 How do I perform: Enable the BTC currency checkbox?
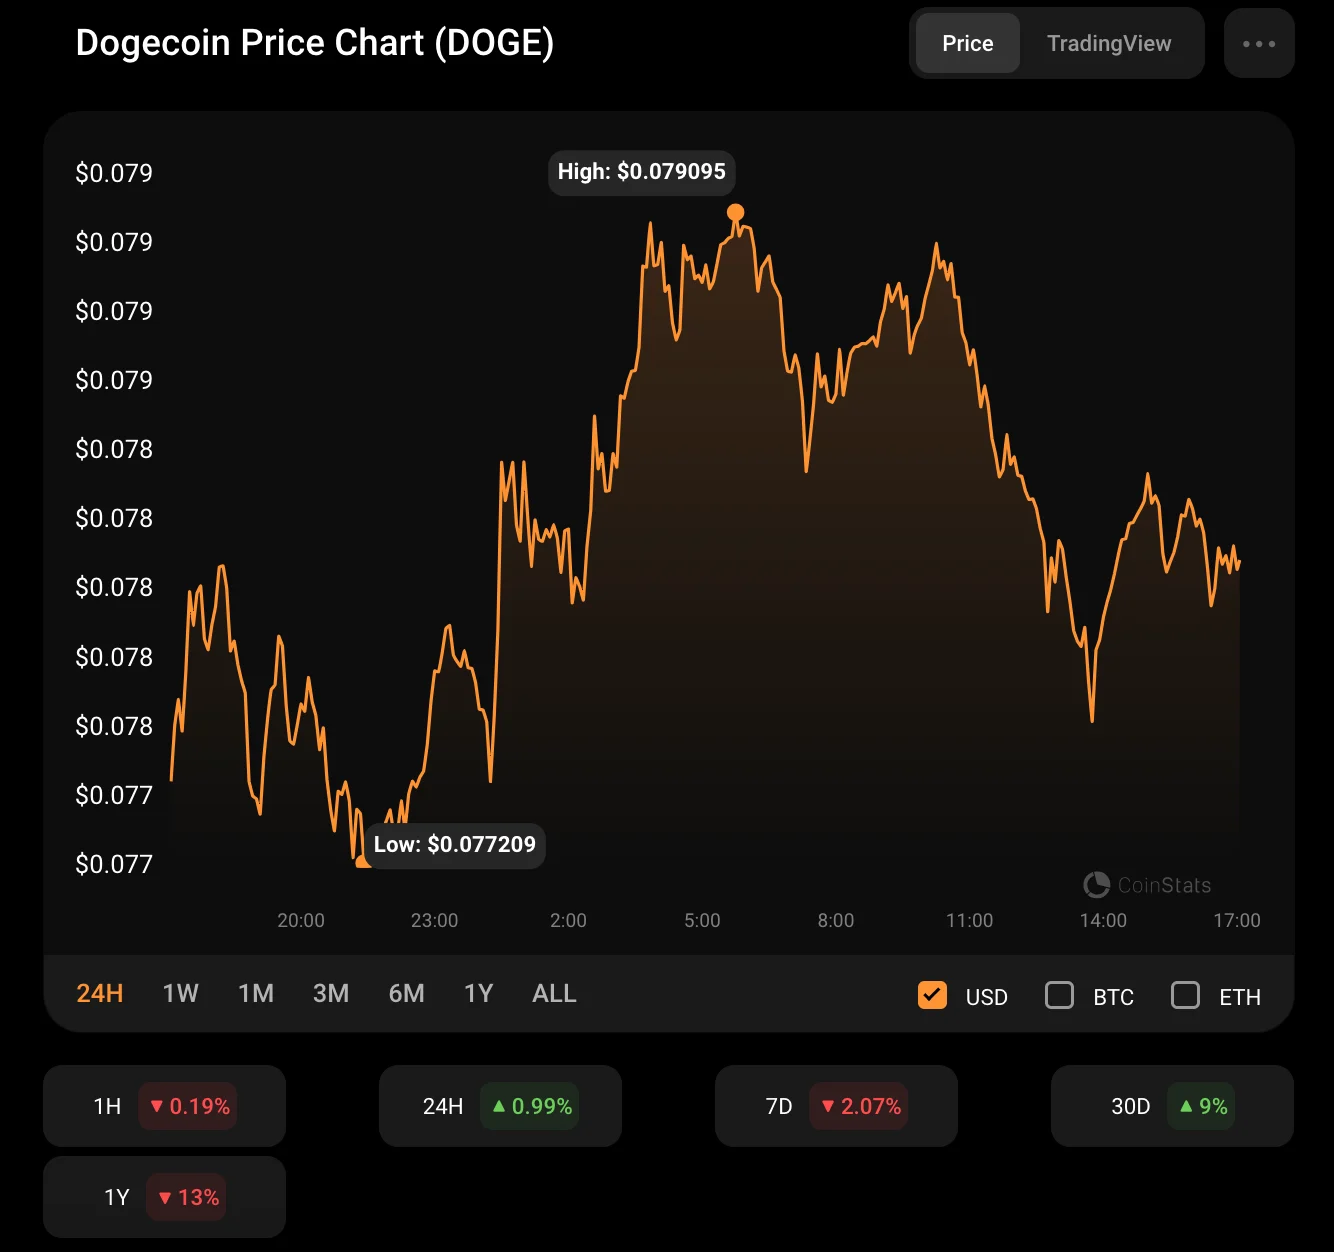coord(1059,995)
